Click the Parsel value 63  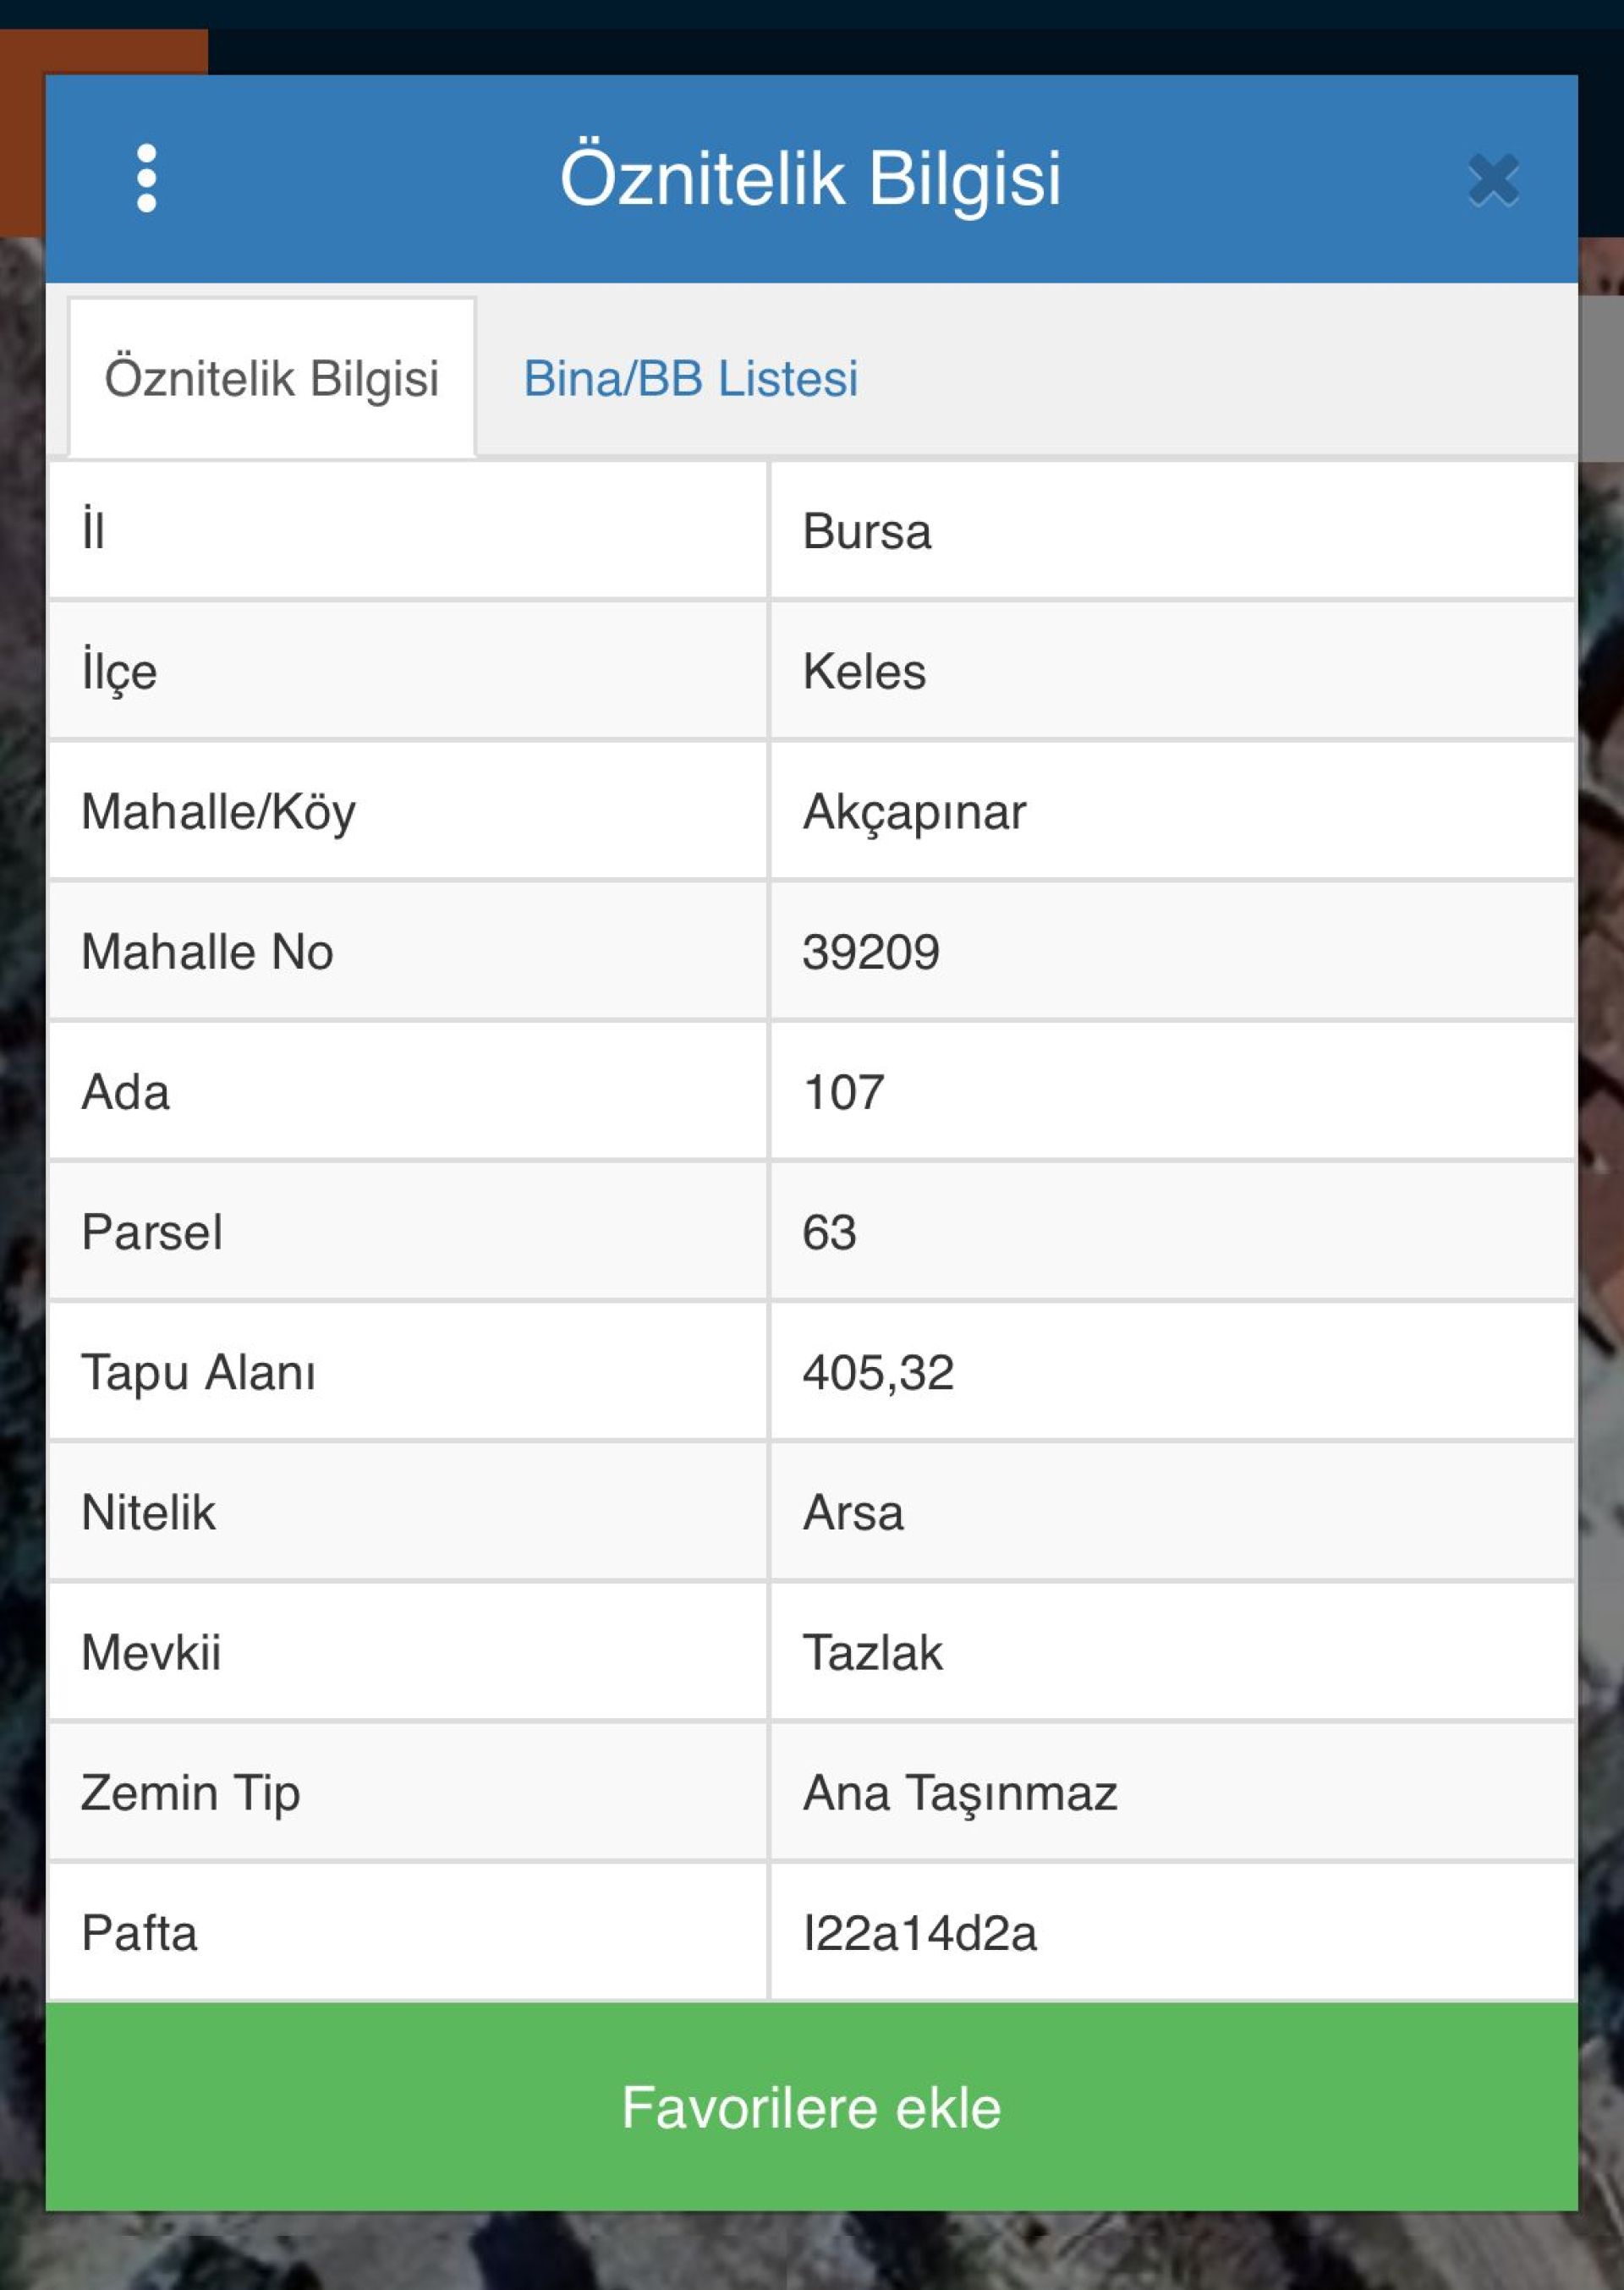(x=829, y=1231)
